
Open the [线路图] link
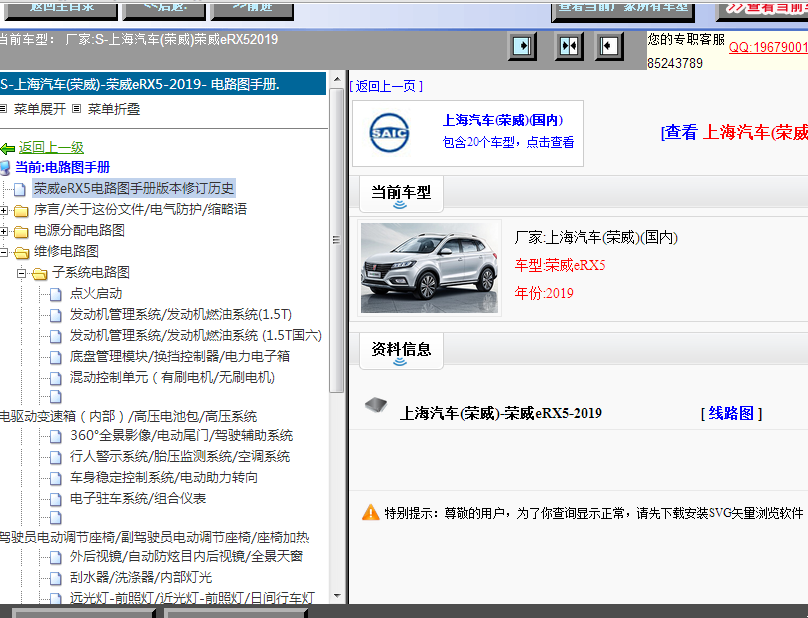731,413
